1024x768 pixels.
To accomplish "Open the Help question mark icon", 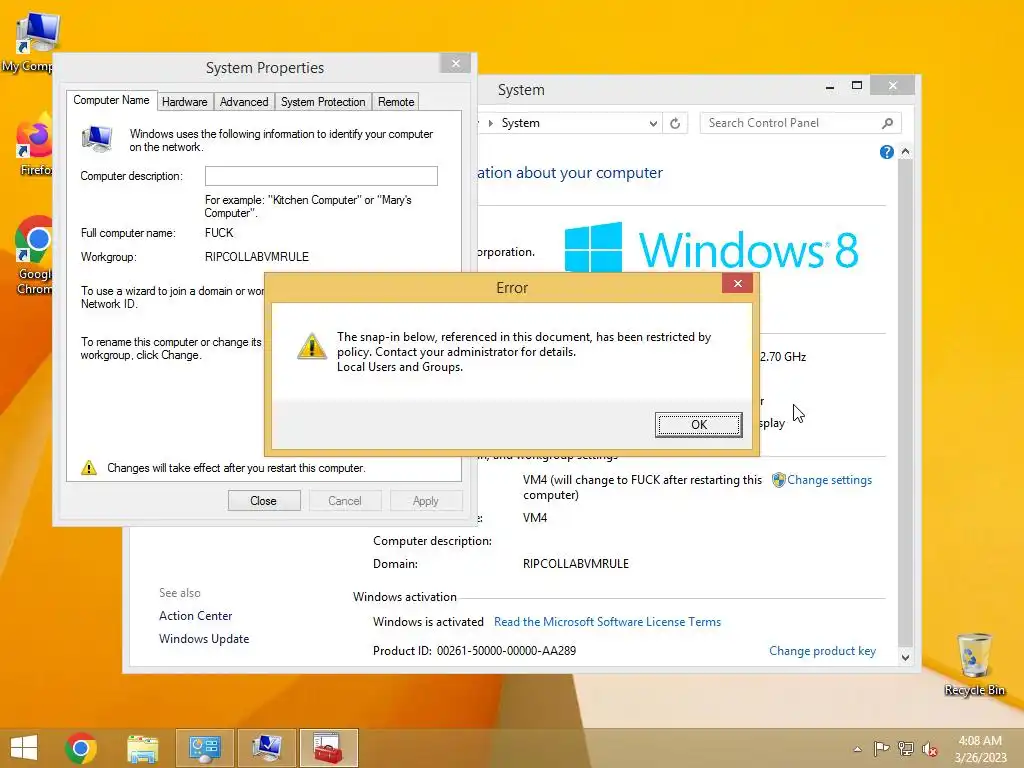I will (x=886, y=152).
